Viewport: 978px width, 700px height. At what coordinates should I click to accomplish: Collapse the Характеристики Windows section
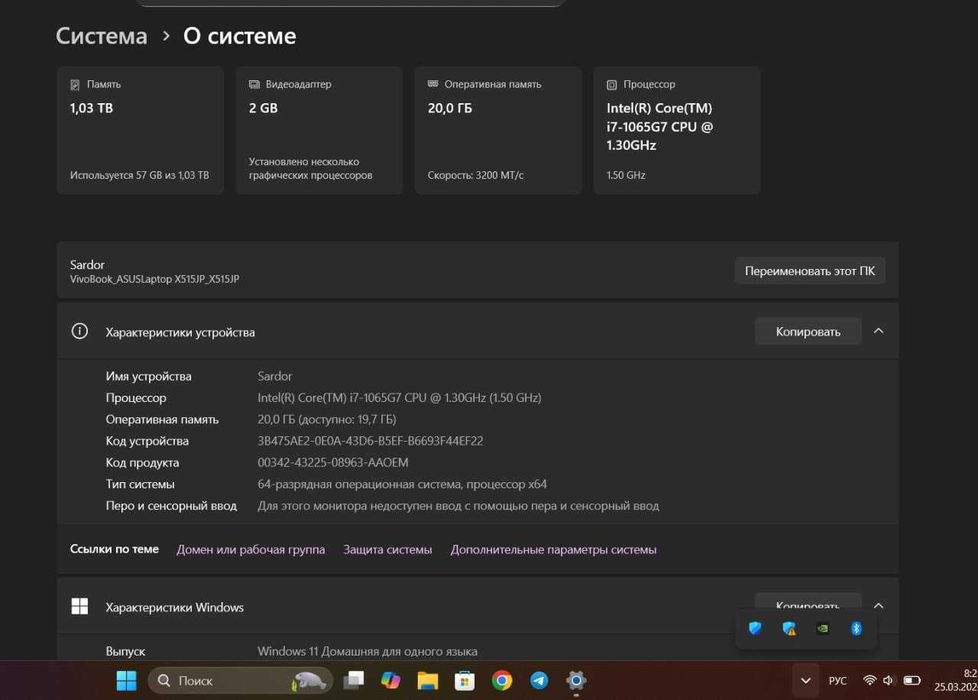point(878,605)
